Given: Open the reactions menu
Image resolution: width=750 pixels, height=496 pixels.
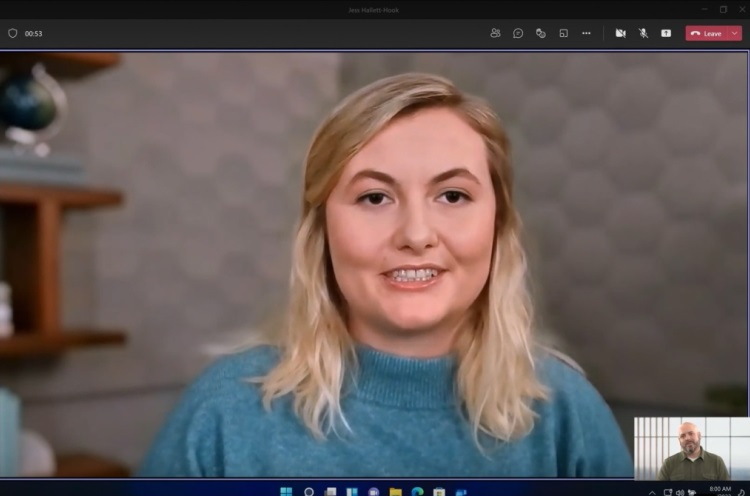Looking at the screenshot, I should tap(541, 33).
